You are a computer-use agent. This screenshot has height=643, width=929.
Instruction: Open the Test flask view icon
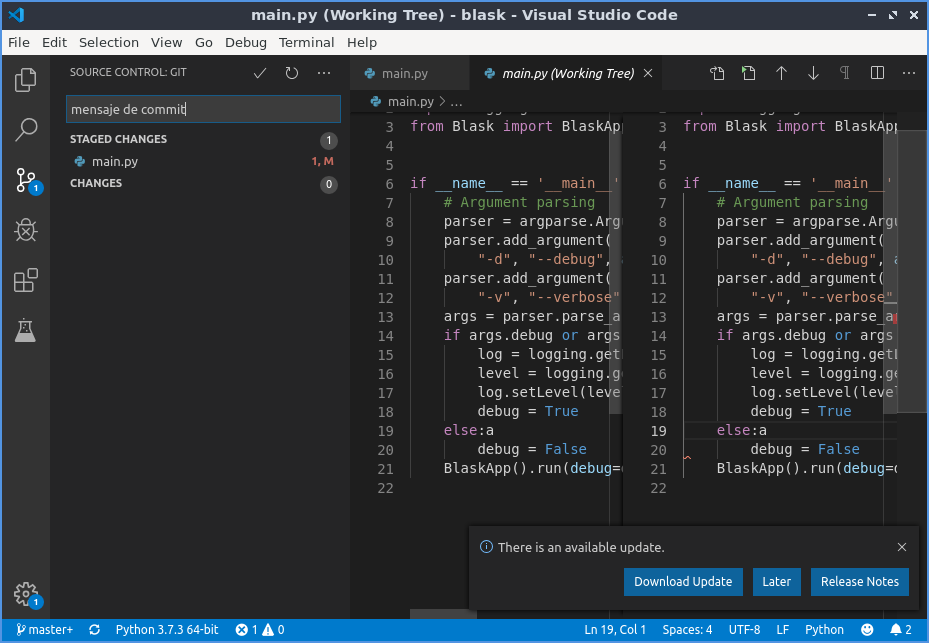coord(25,330)
